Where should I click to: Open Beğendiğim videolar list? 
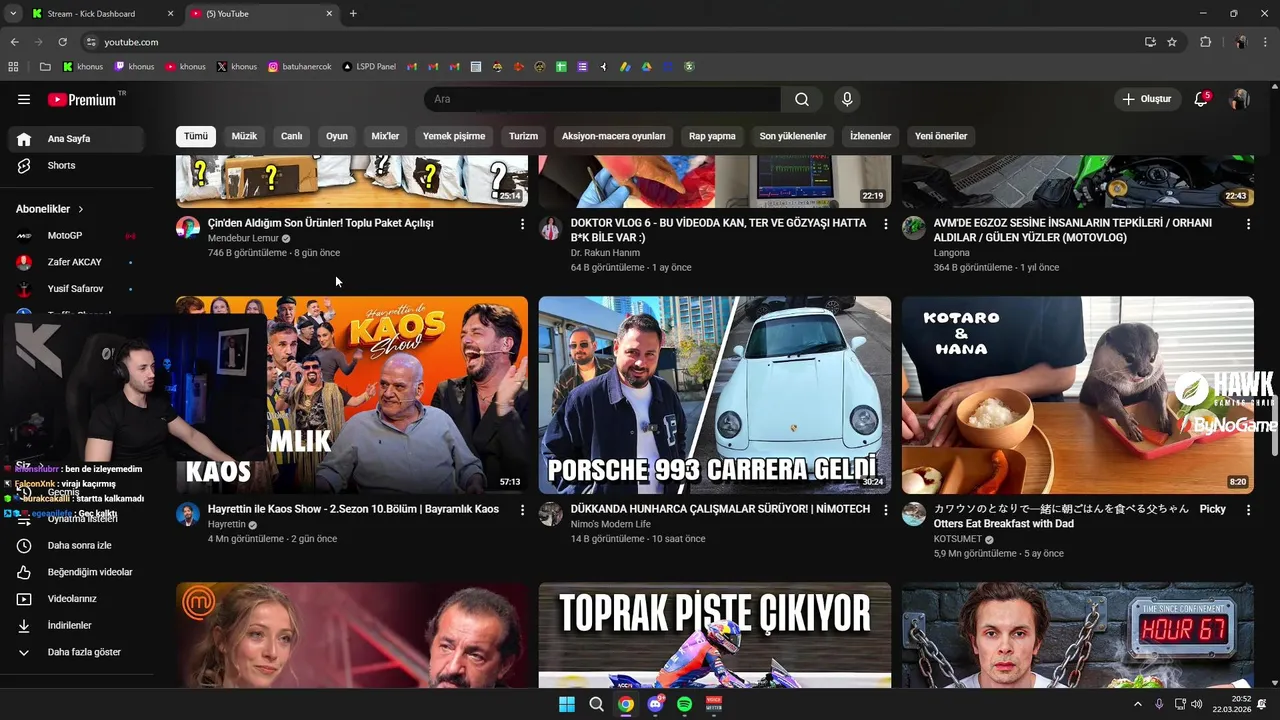click(x=76, y=572)
